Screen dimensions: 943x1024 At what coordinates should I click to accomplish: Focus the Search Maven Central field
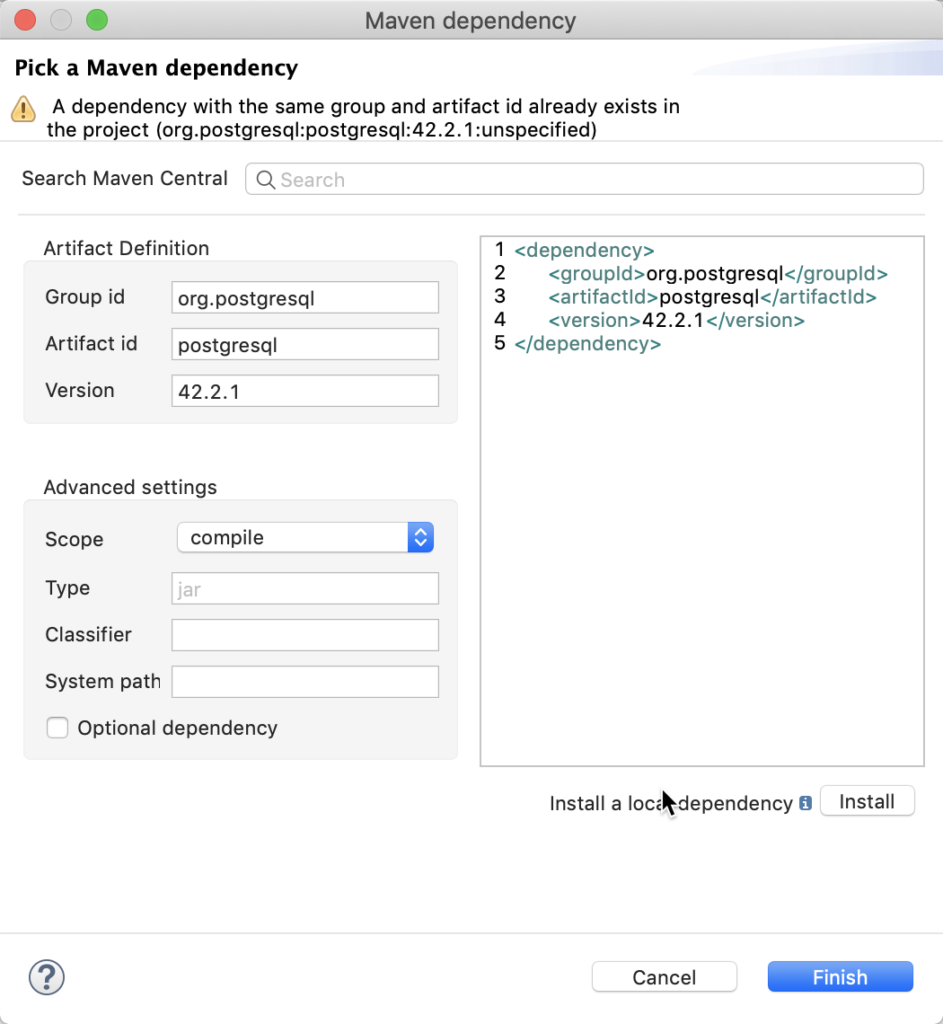click(x=600, y=180)
